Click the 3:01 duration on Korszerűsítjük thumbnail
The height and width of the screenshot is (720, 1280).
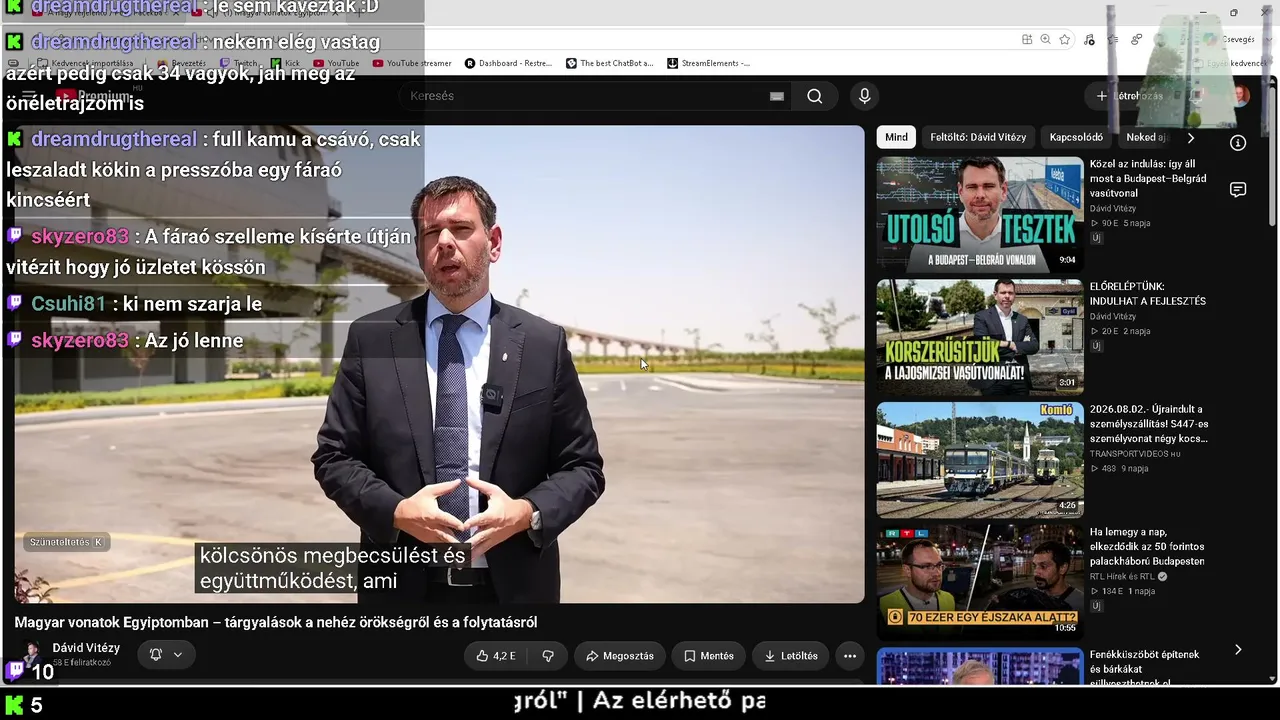coord(1067,382)
